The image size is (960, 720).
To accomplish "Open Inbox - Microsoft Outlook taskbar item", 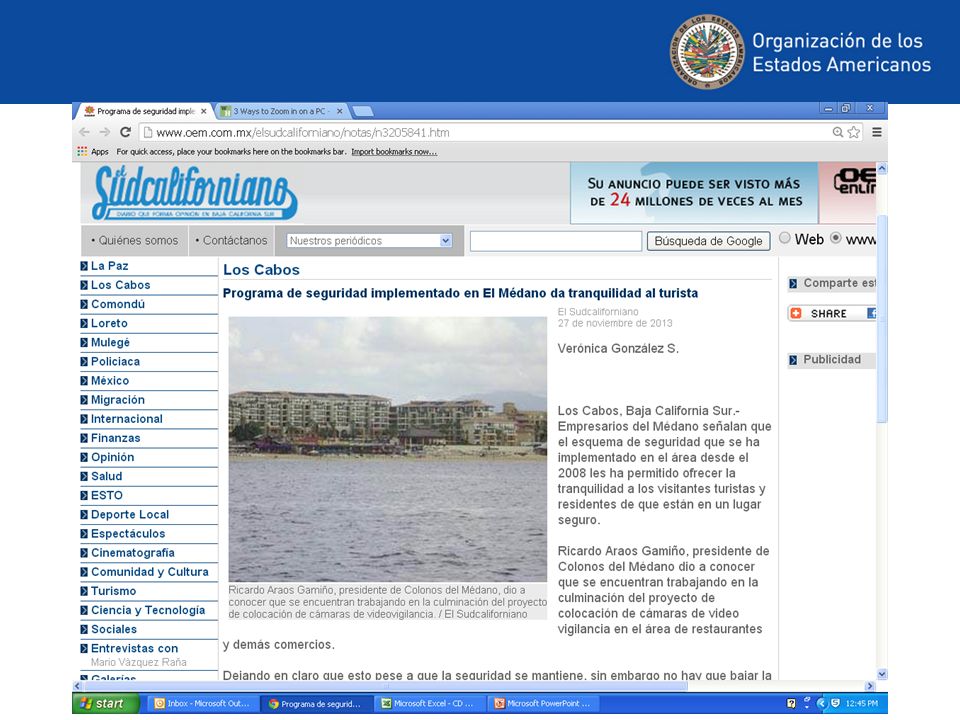I will (x=201, y=703).
